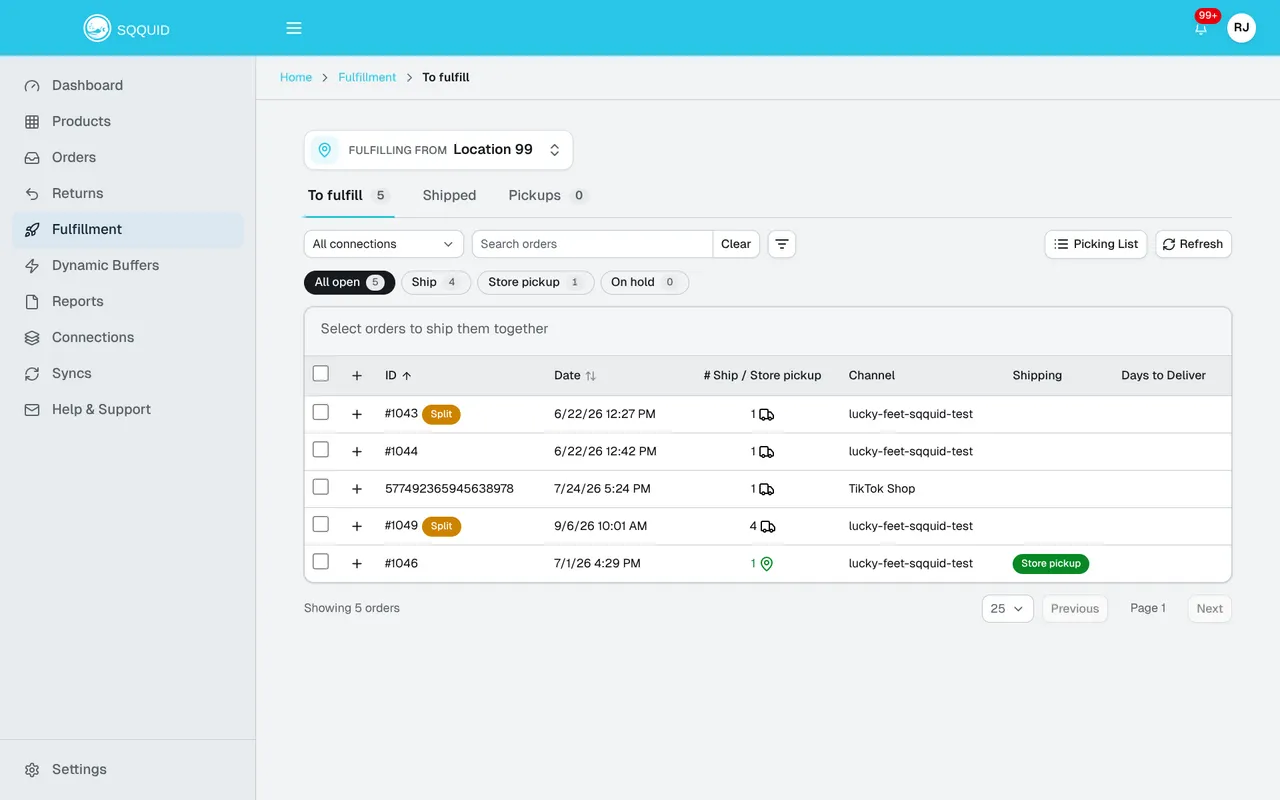Toggle the select-all orders checkbox
Screen dimensions: 1280x800
[321, 374]
